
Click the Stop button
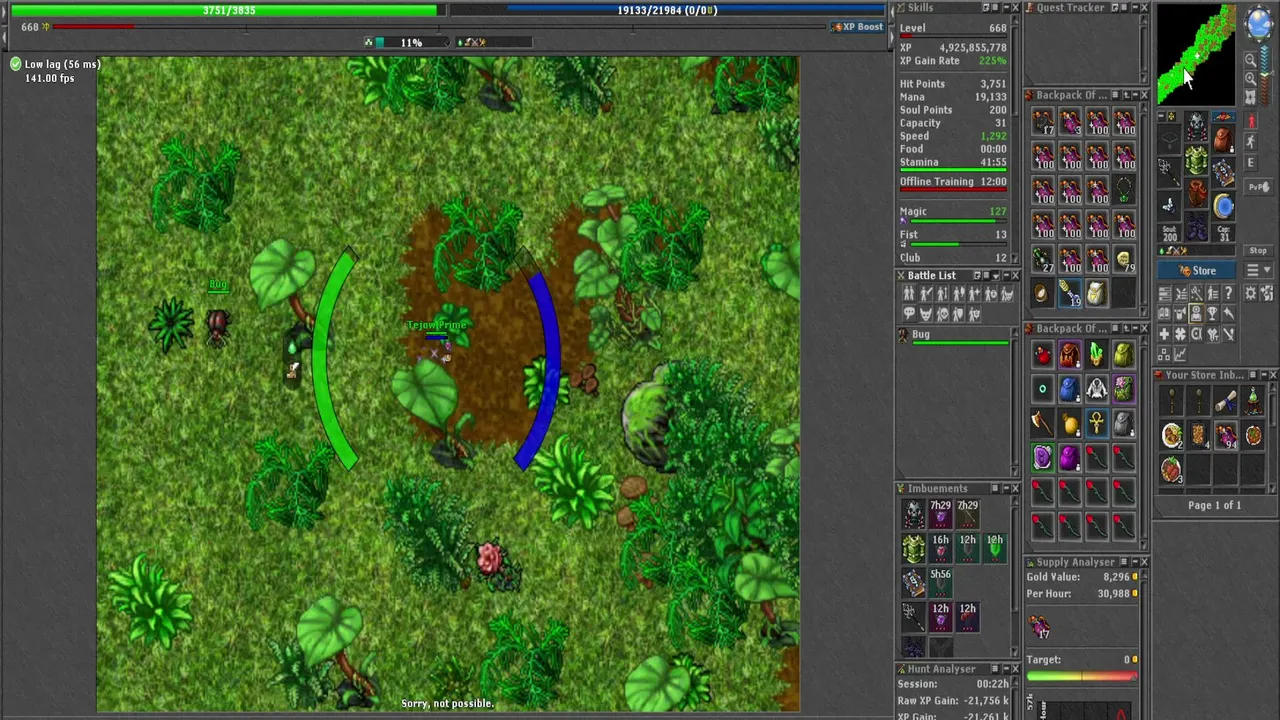(1258, 251)
